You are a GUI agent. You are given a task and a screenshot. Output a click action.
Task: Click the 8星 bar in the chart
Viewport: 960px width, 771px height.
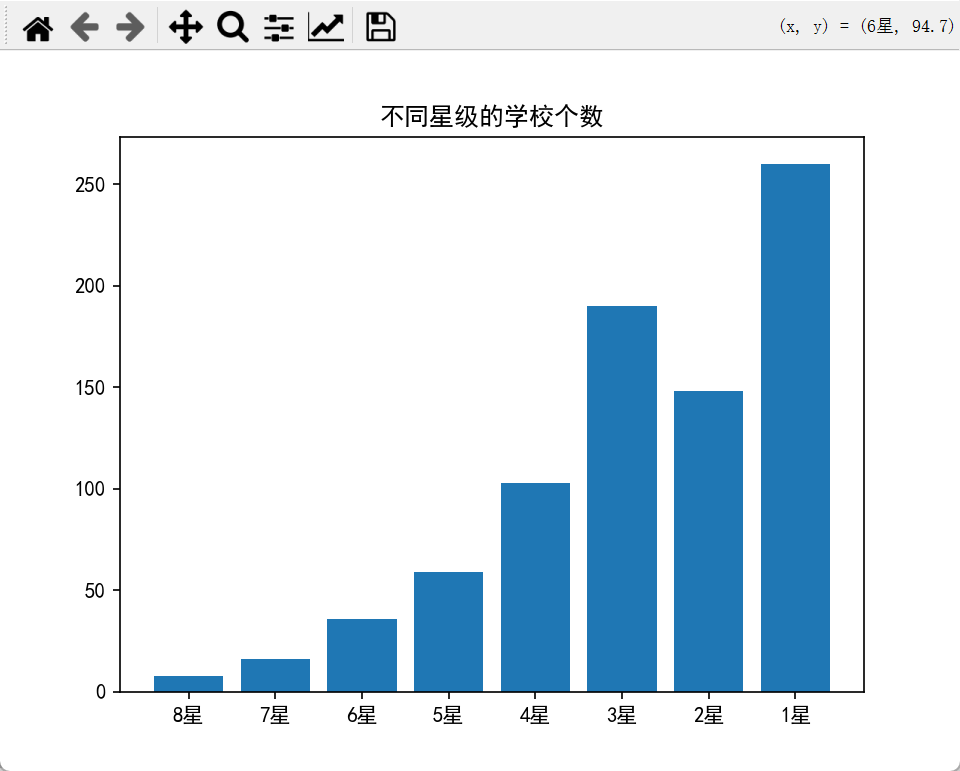coord(189,683)
